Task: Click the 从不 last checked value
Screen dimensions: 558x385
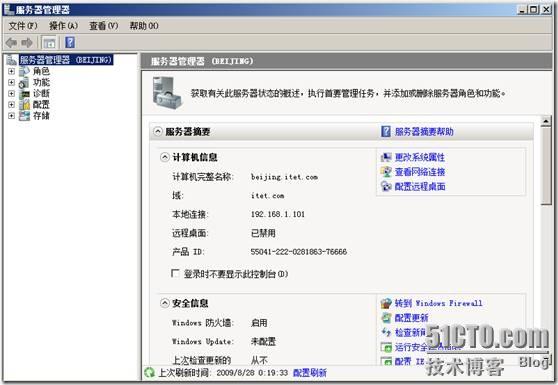Action: 259,360
